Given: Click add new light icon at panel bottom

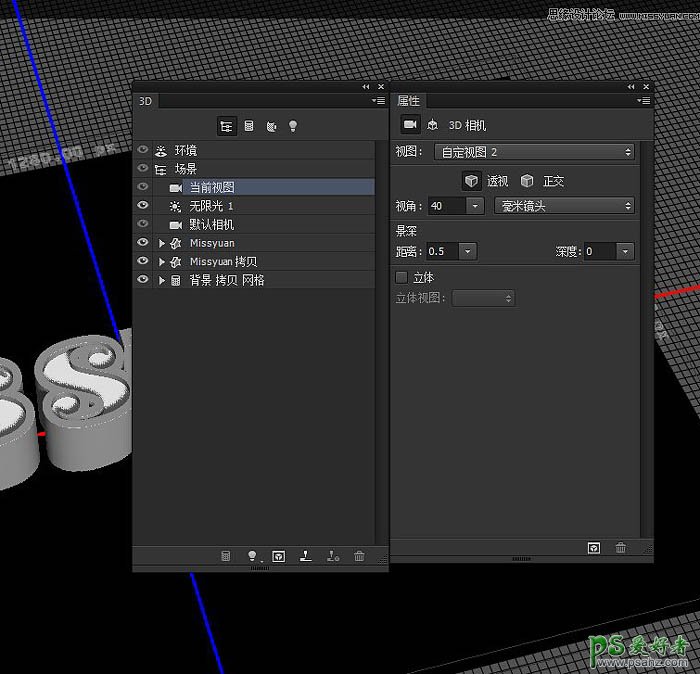Looking at the screenshot, I should 253,556.
